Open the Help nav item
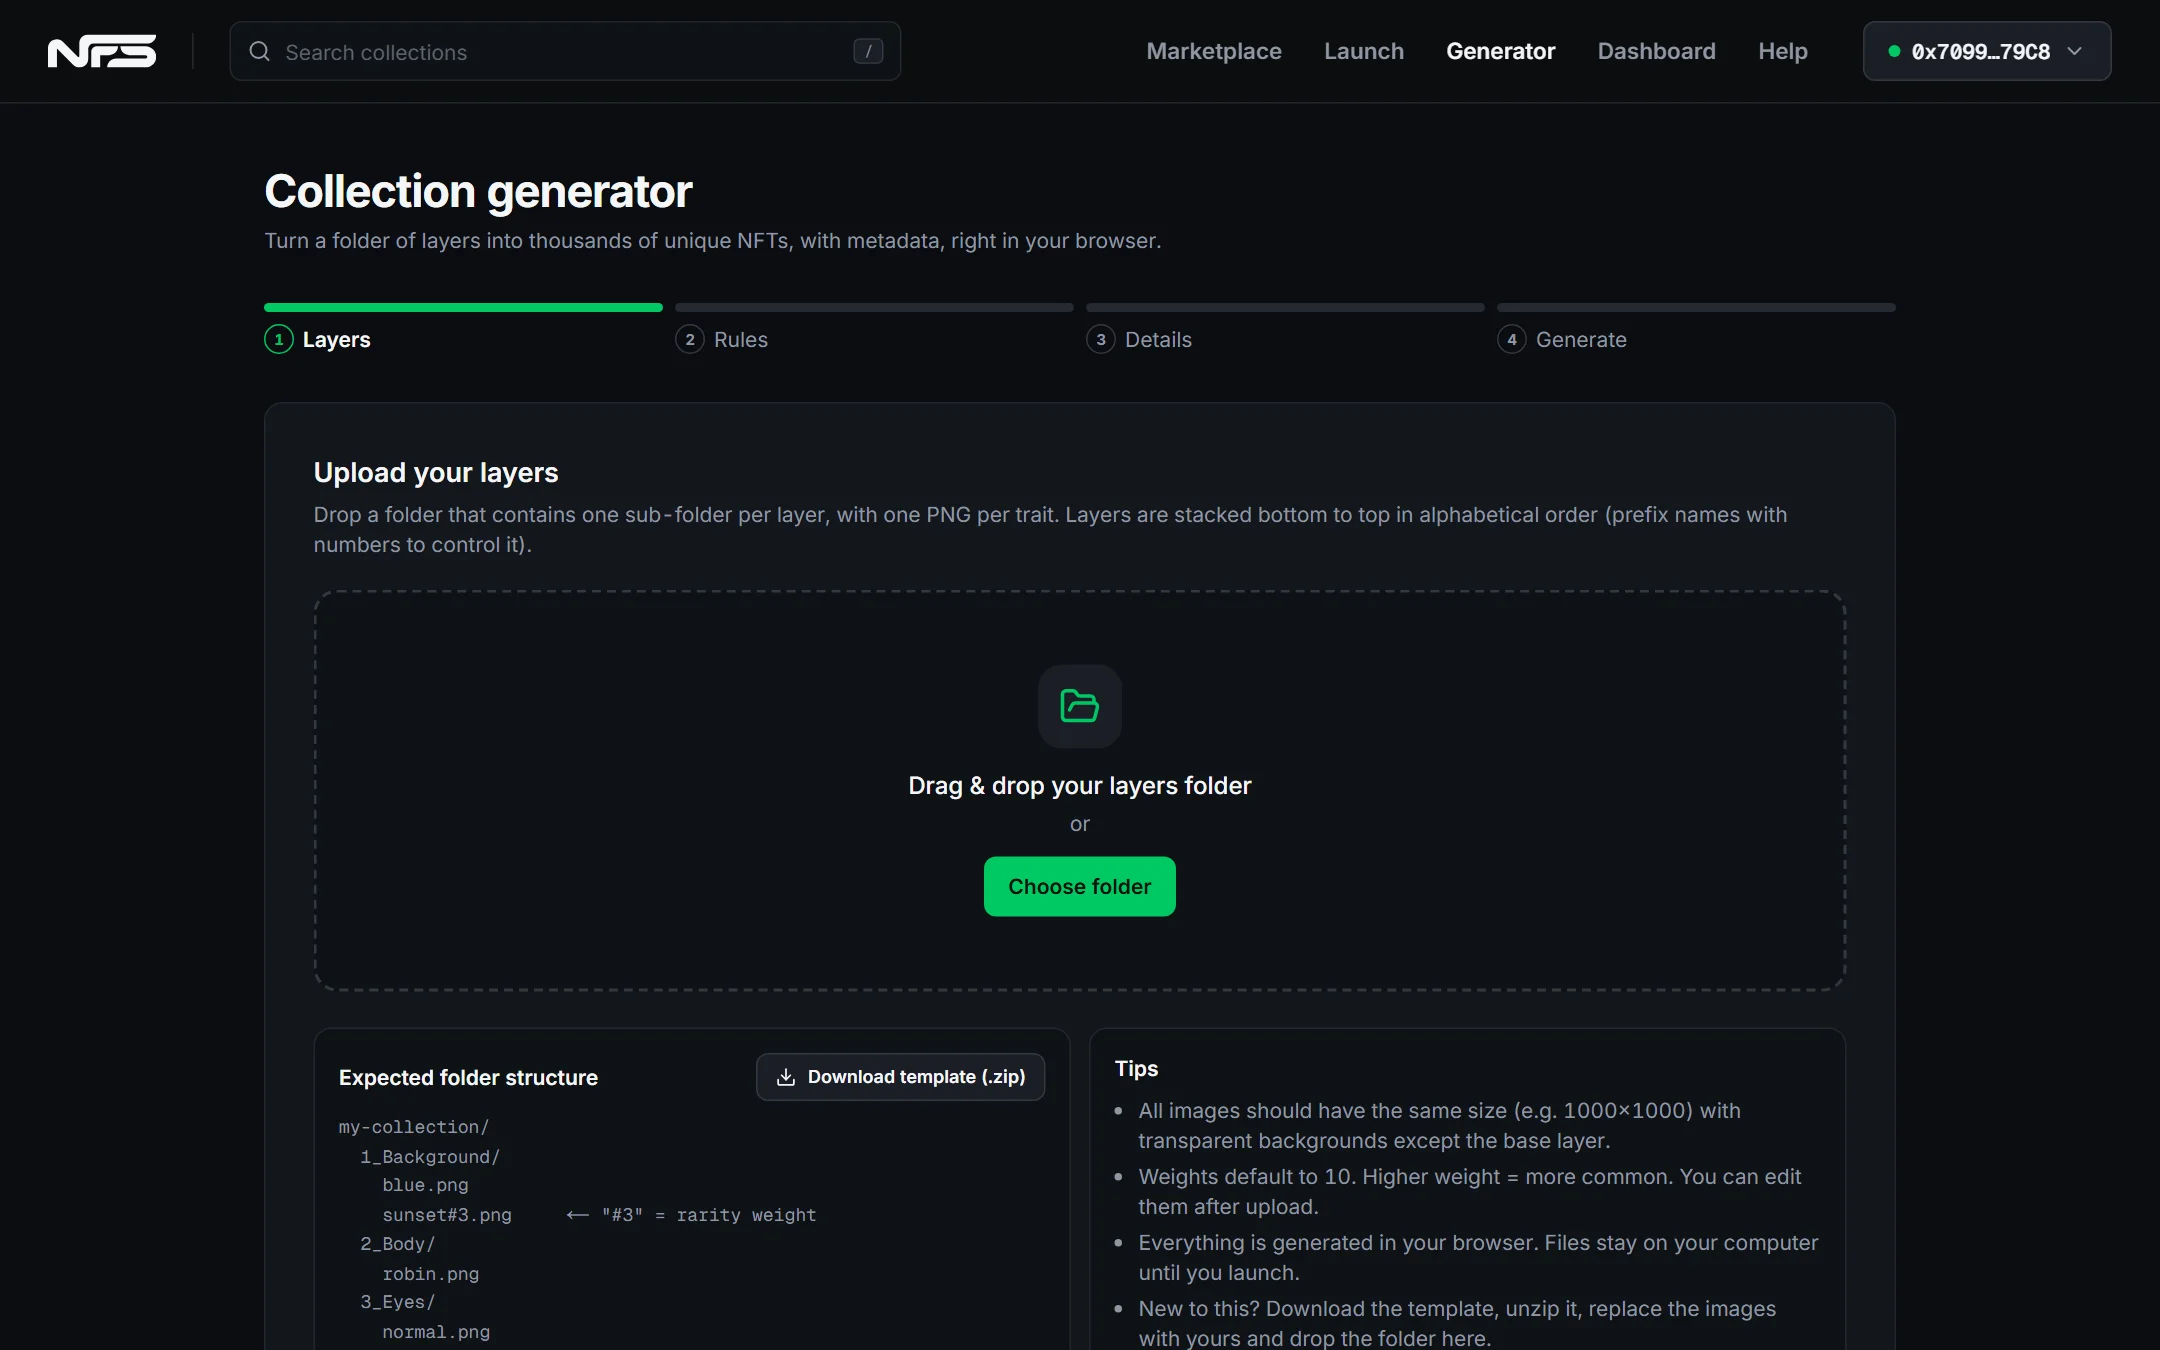2160x1350 pixels. pyautogui.click(x=1782, y=51)
